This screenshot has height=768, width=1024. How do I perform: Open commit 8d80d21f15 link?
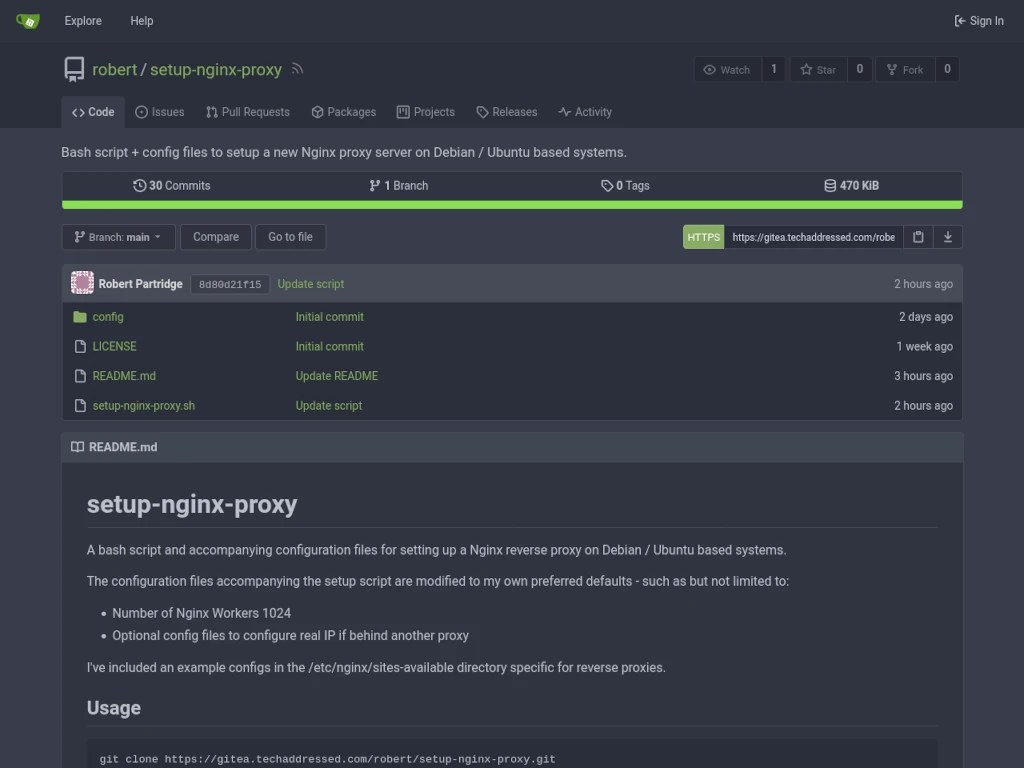[x=230, y=284]
